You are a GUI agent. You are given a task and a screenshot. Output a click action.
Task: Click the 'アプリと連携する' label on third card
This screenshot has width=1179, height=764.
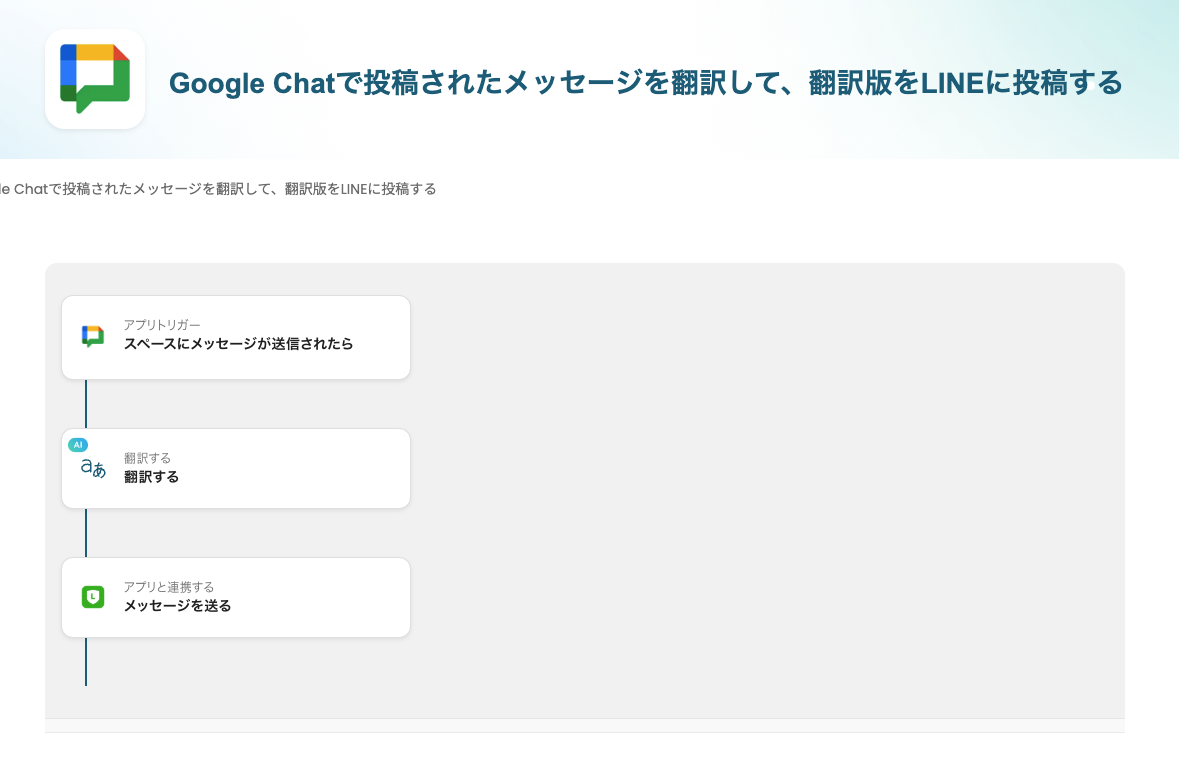click(169, 587)
